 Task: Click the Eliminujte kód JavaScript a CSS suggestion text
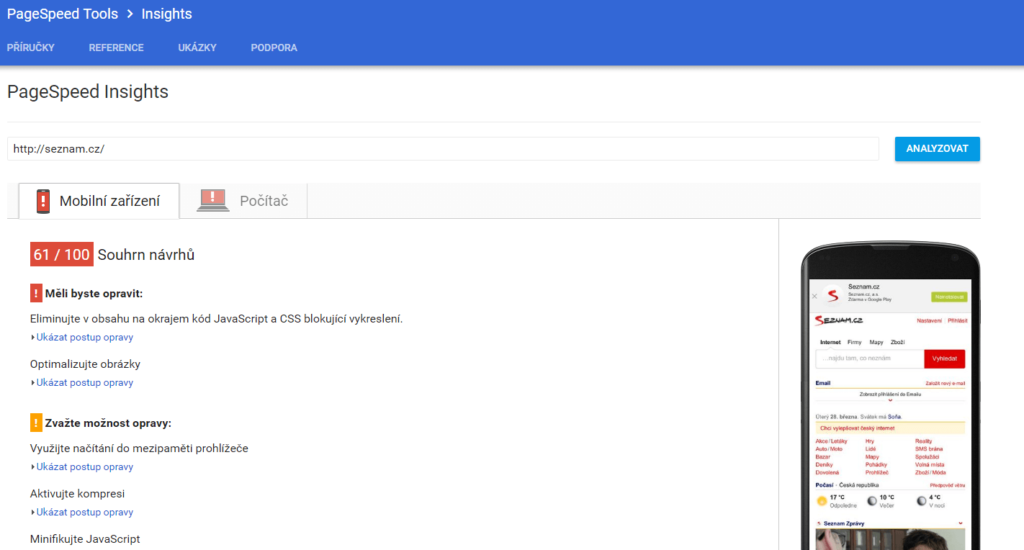point(216,319)
